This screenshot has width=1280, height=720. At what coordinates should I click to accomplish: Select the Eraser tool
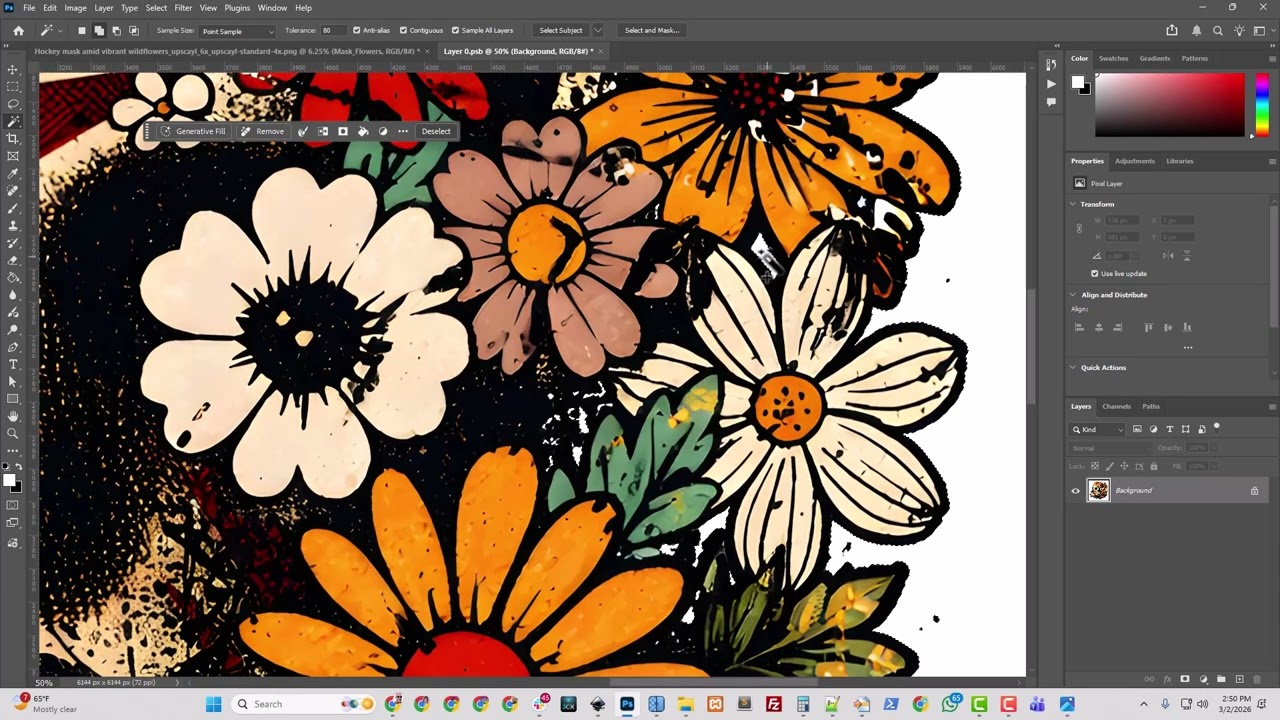13,260
